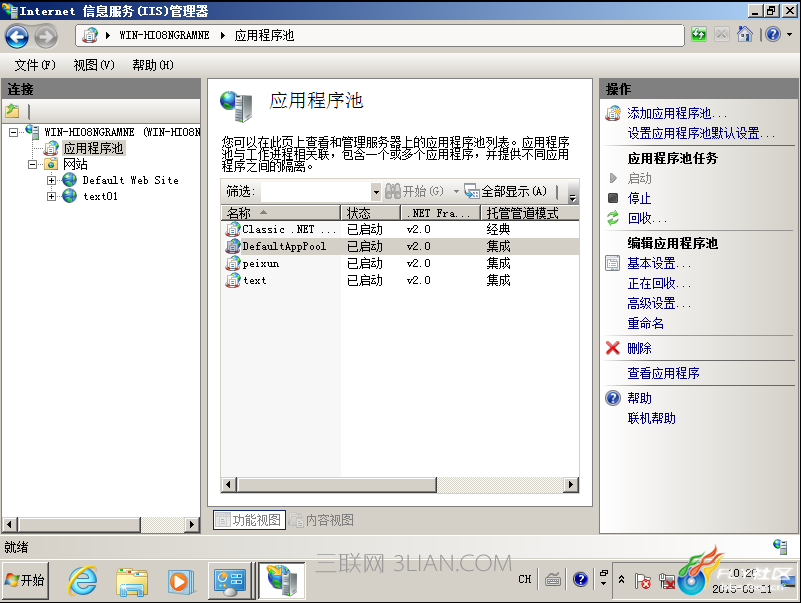Switch to 功能视图 tab
Viewport: 801px width, 603px height.
click(249, 520)
